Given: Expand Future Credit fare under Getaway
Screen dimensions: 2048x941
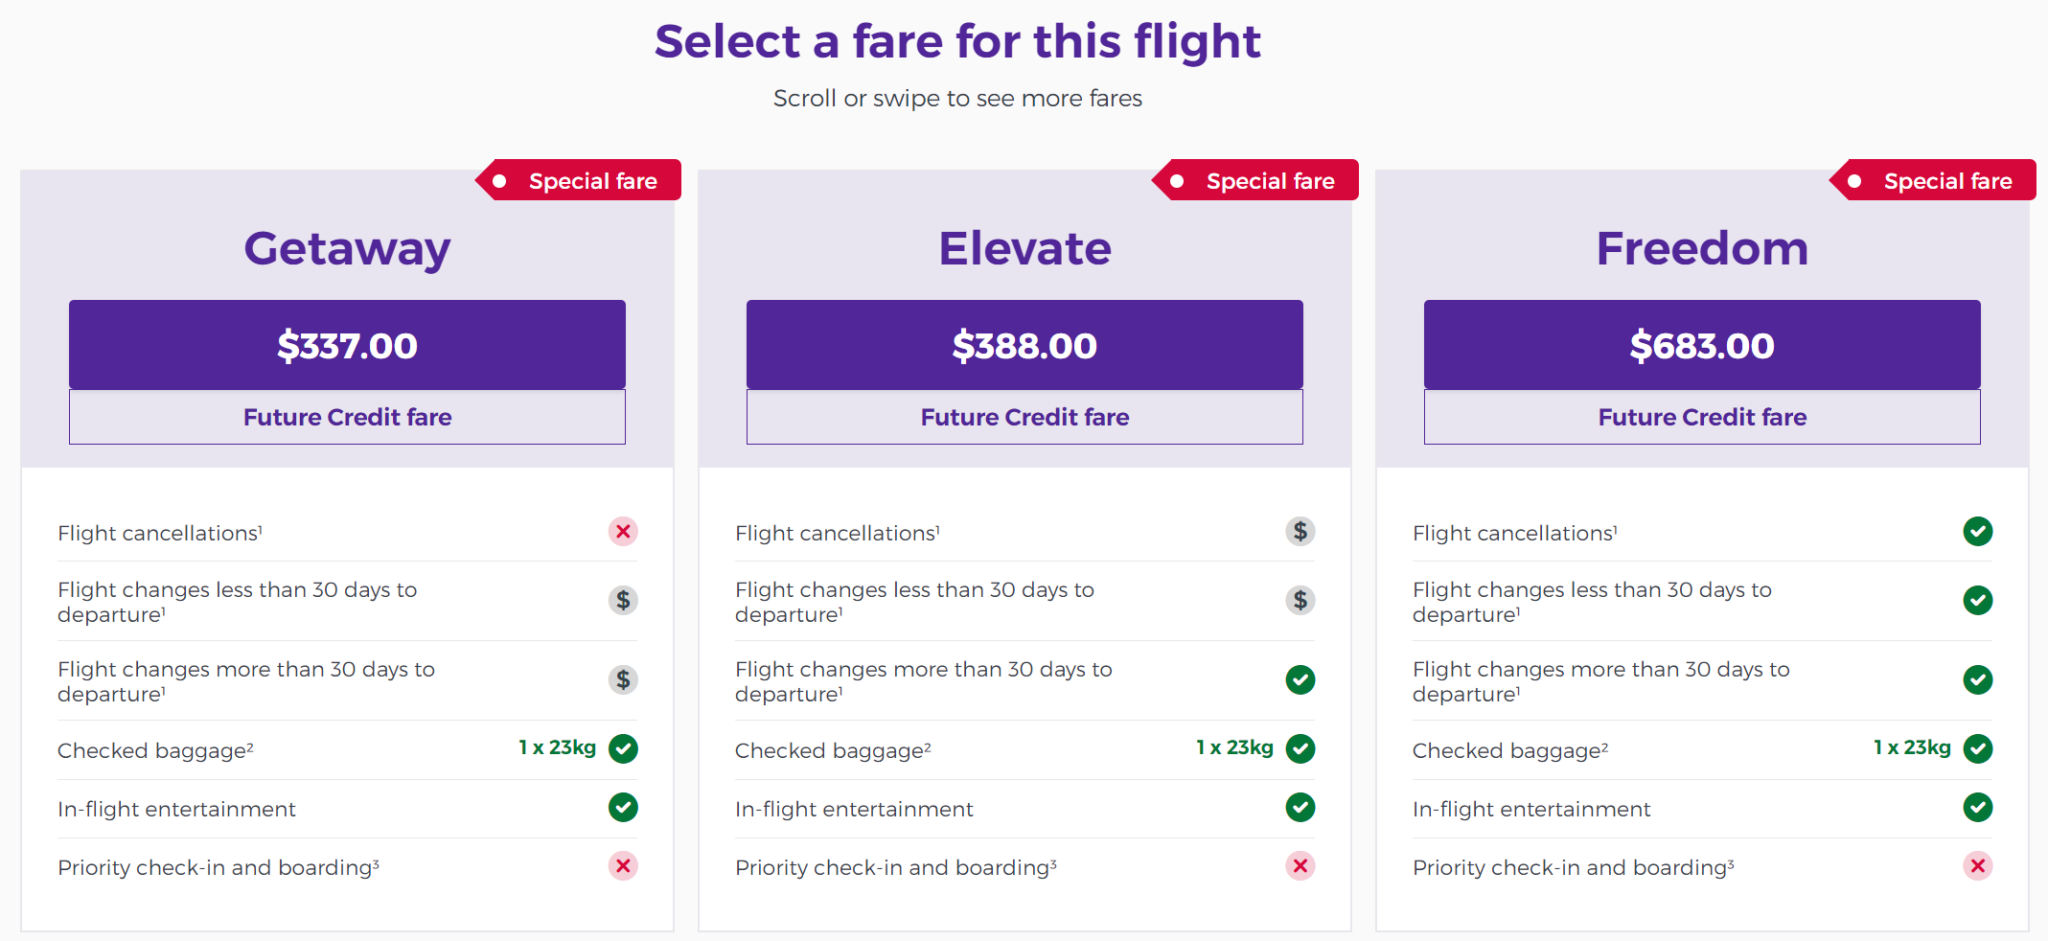Looking at the screenshot, I should pos(346,417).
